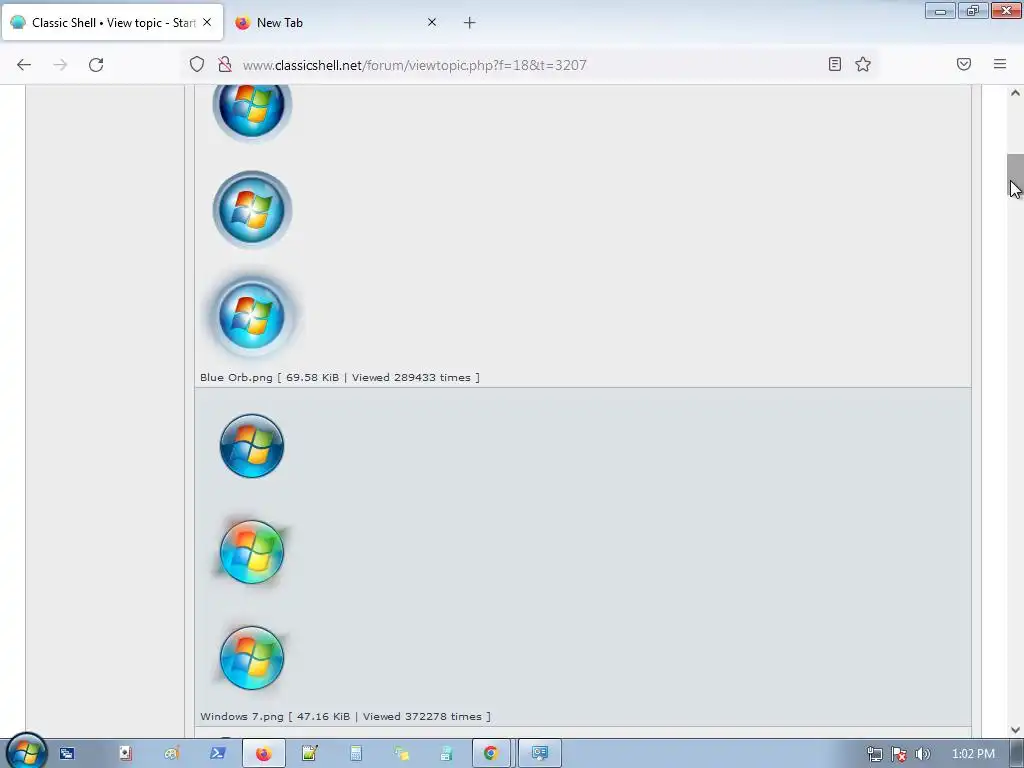Open the tracking protection shield icon
Viewport: 1024px width, 768px height.
197,64
